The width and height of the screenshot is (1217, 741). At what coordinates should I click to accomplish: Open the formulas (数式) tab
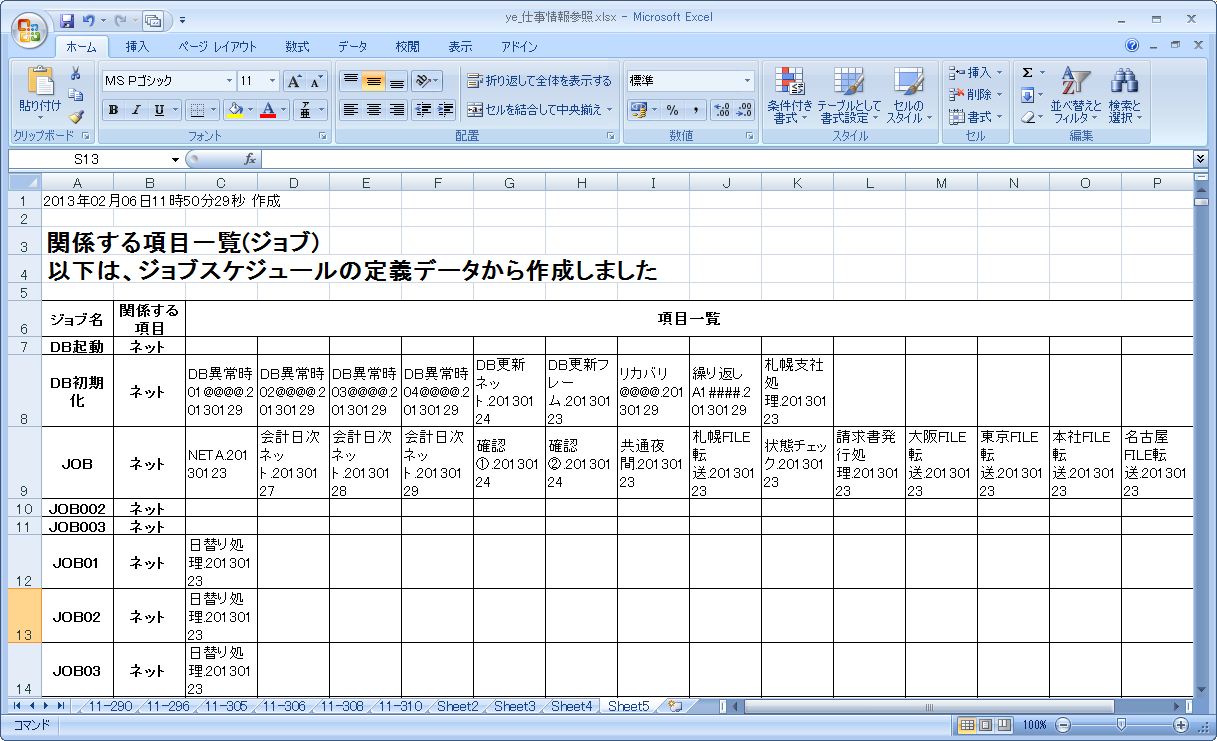click(x=297, y=47)
